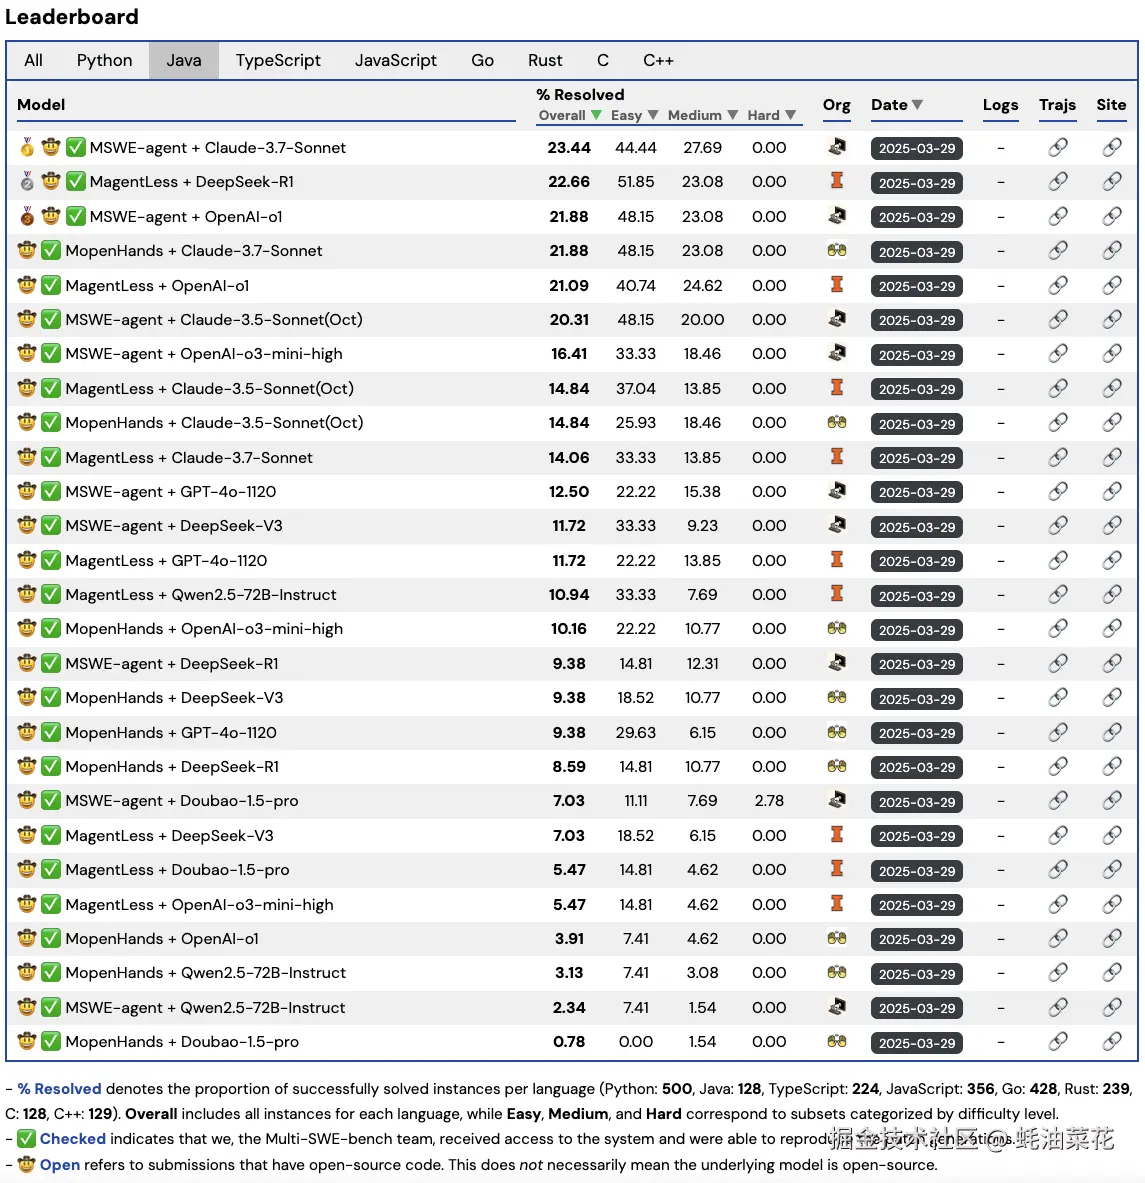Open Site link for MSWE-agent + Claude-3.7-Sonnet
The image size is (1145, 1183).
point(1112,147)
